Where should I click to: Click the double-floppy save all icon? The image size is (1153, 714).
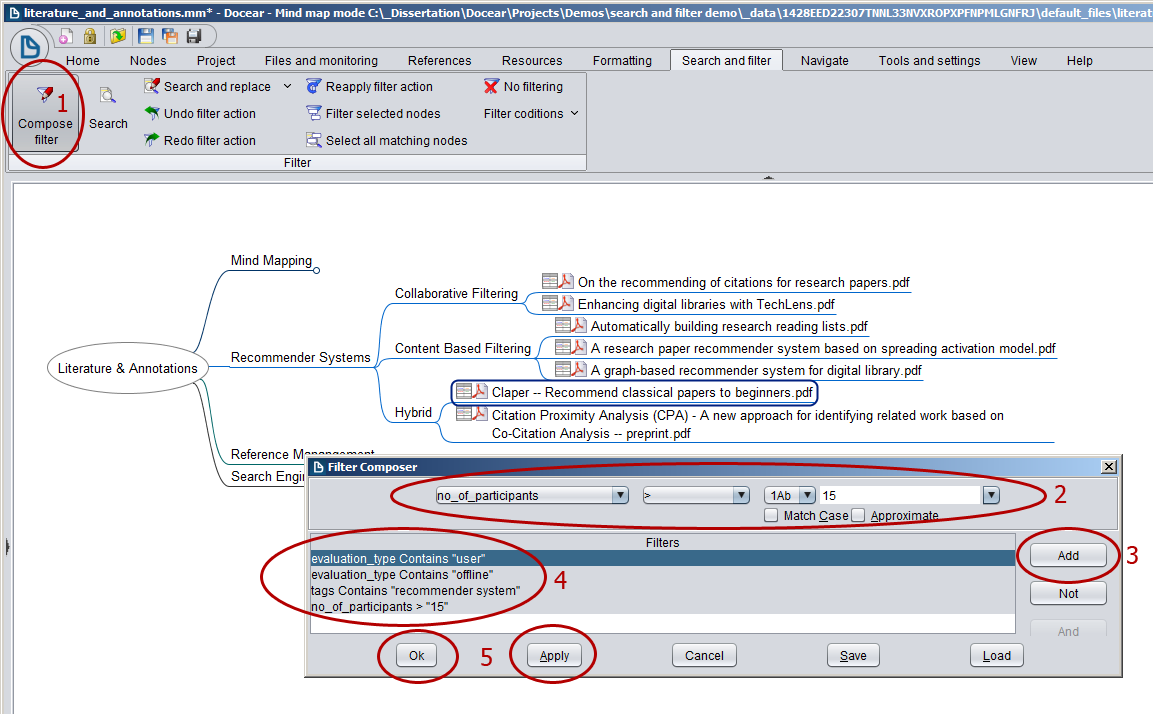pyautogui.click(x=170, y=36)
